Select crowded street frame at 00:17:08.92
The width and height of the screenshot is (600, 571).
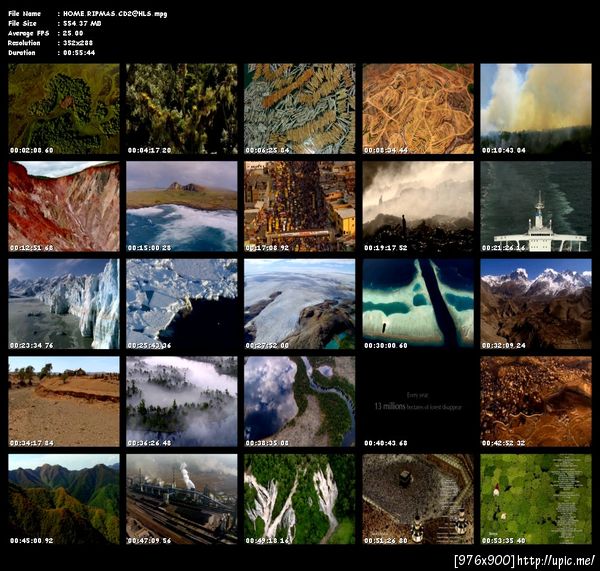(300, 207)
